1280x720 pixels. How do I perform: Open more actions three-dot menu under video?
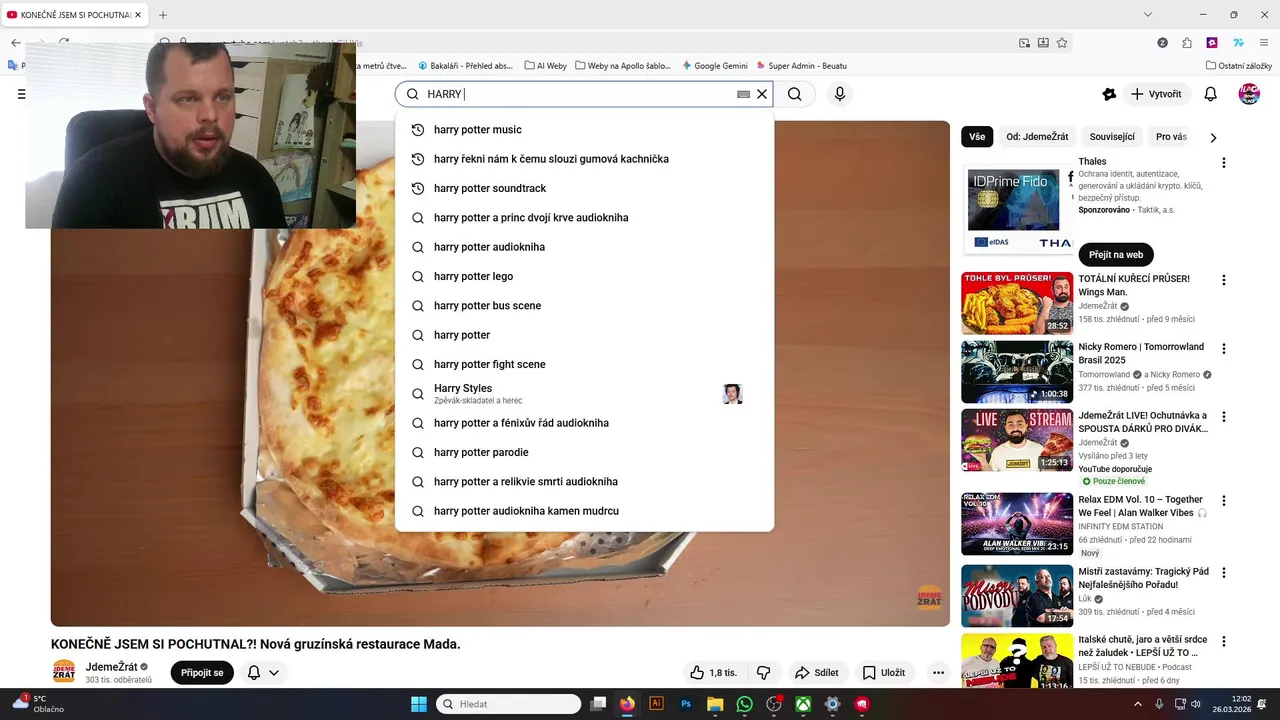[x=938, y=673]
